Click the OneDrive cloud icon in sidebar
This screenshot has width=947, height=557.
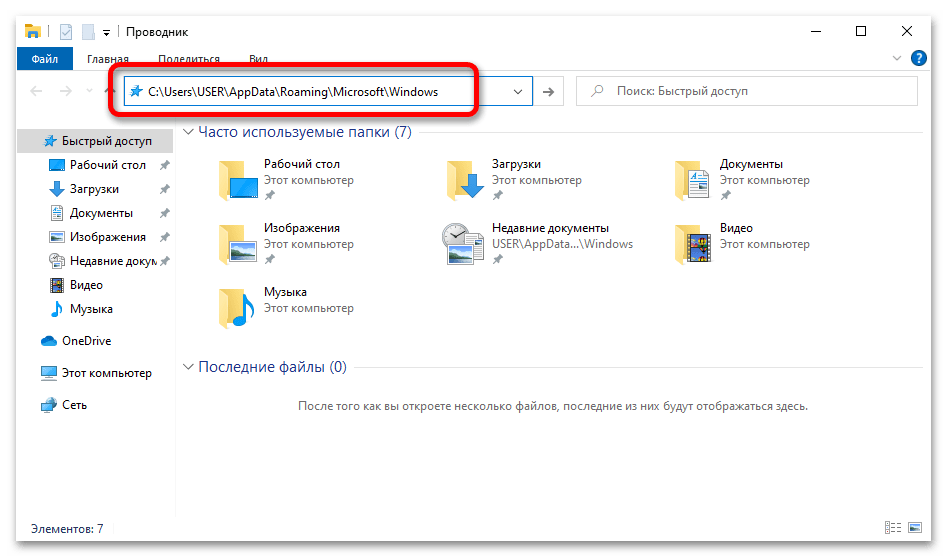pos(49,341)
